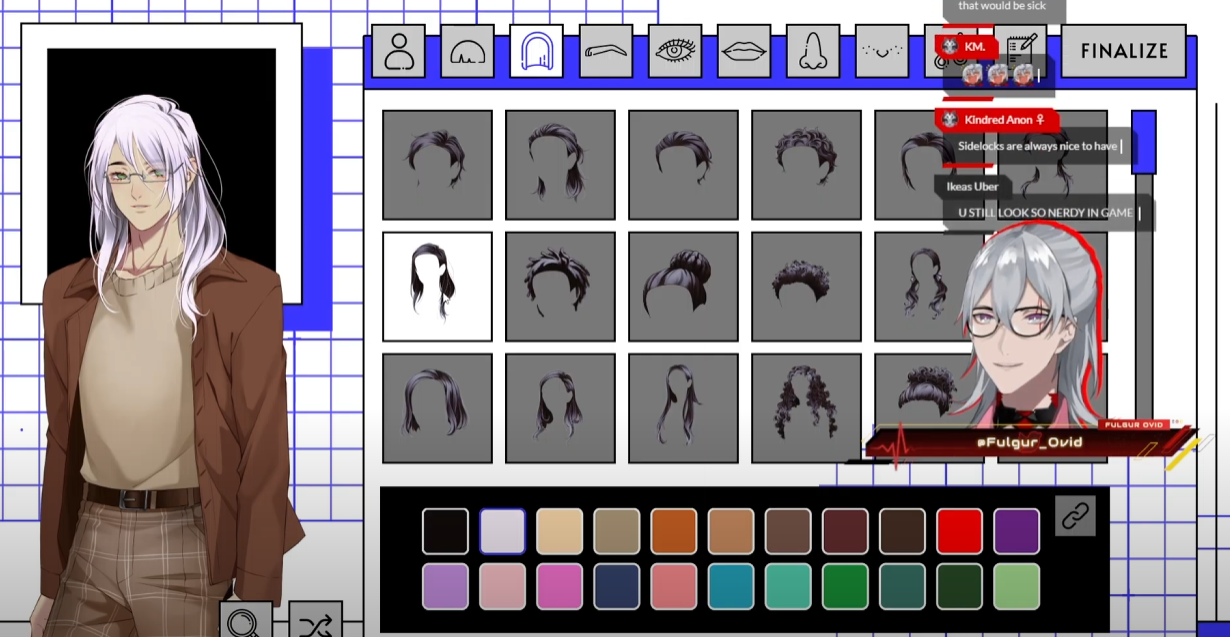Select the short curly hairstyle with side strands
Viewport: 1230px width, 637px height.
point(806,165)
